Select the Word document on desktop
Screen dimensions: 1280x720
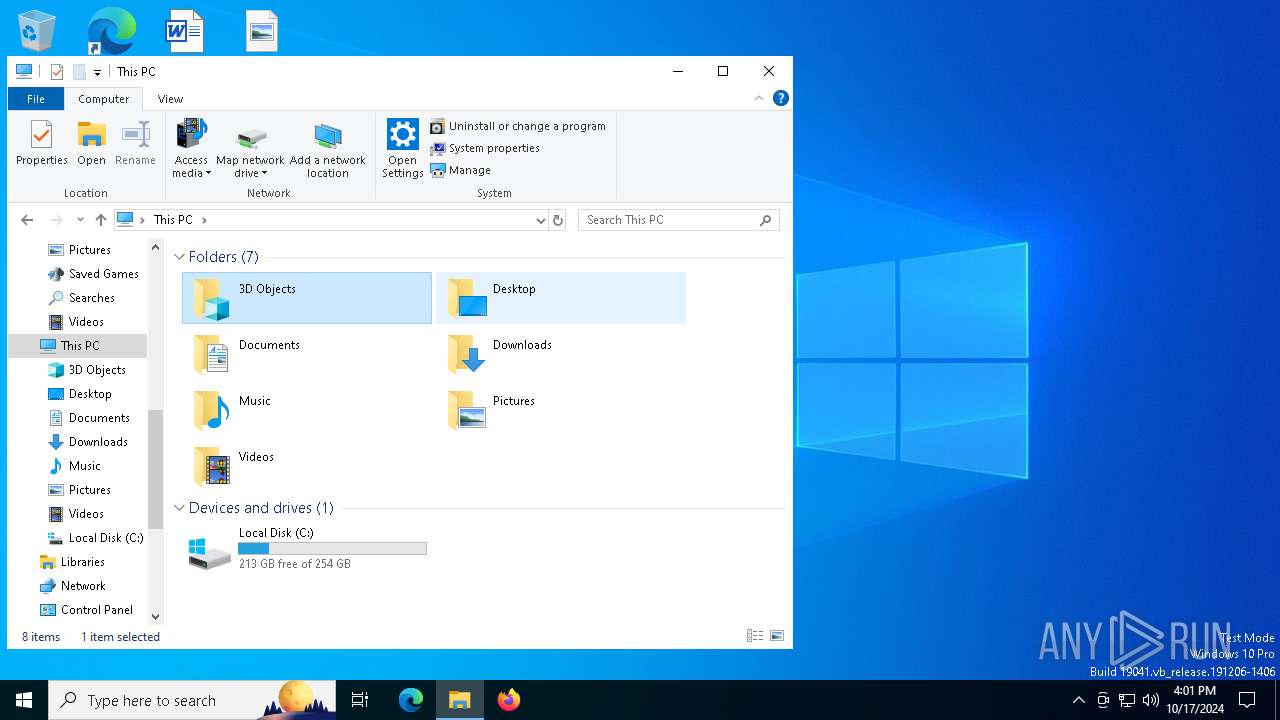185,30
